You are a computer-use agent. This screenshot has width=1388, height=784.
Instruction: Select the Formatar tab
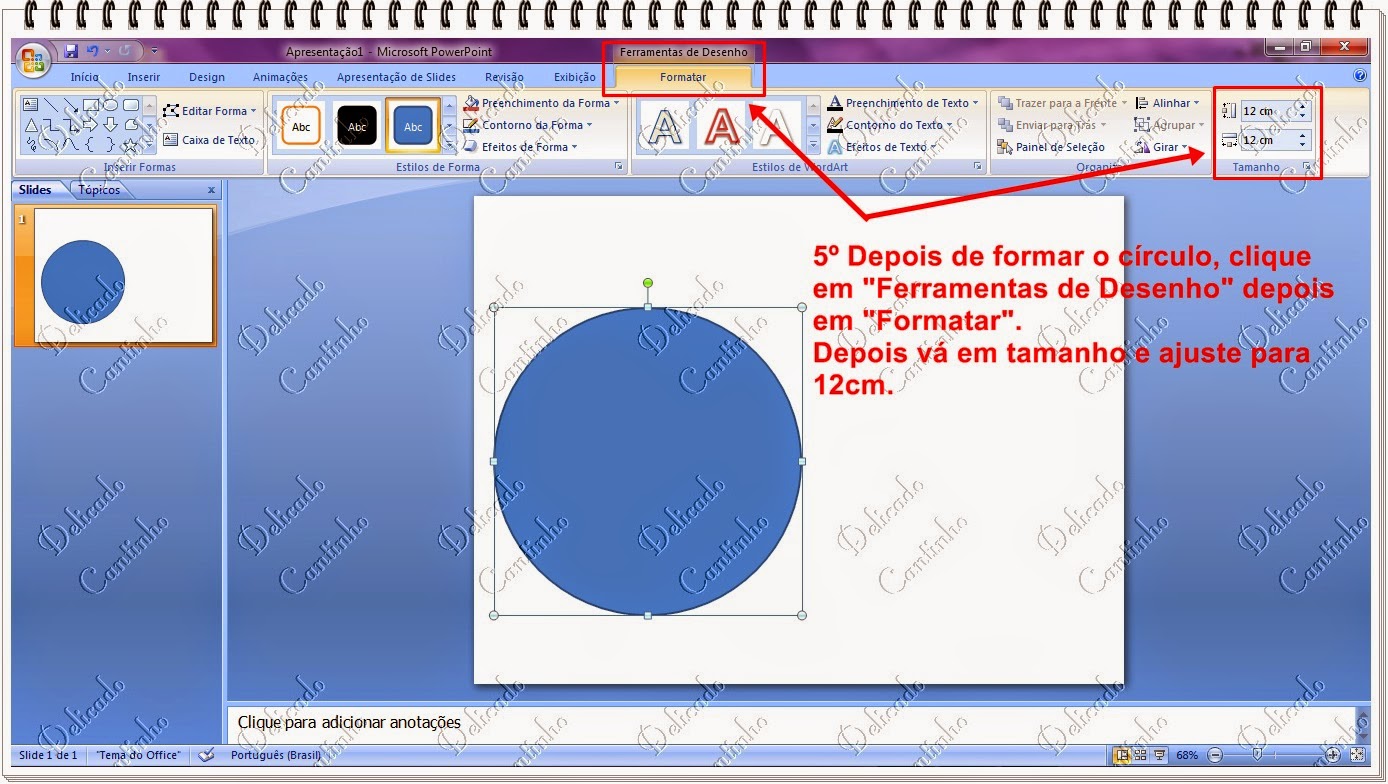pyautogui.click(x=683, y=77)
